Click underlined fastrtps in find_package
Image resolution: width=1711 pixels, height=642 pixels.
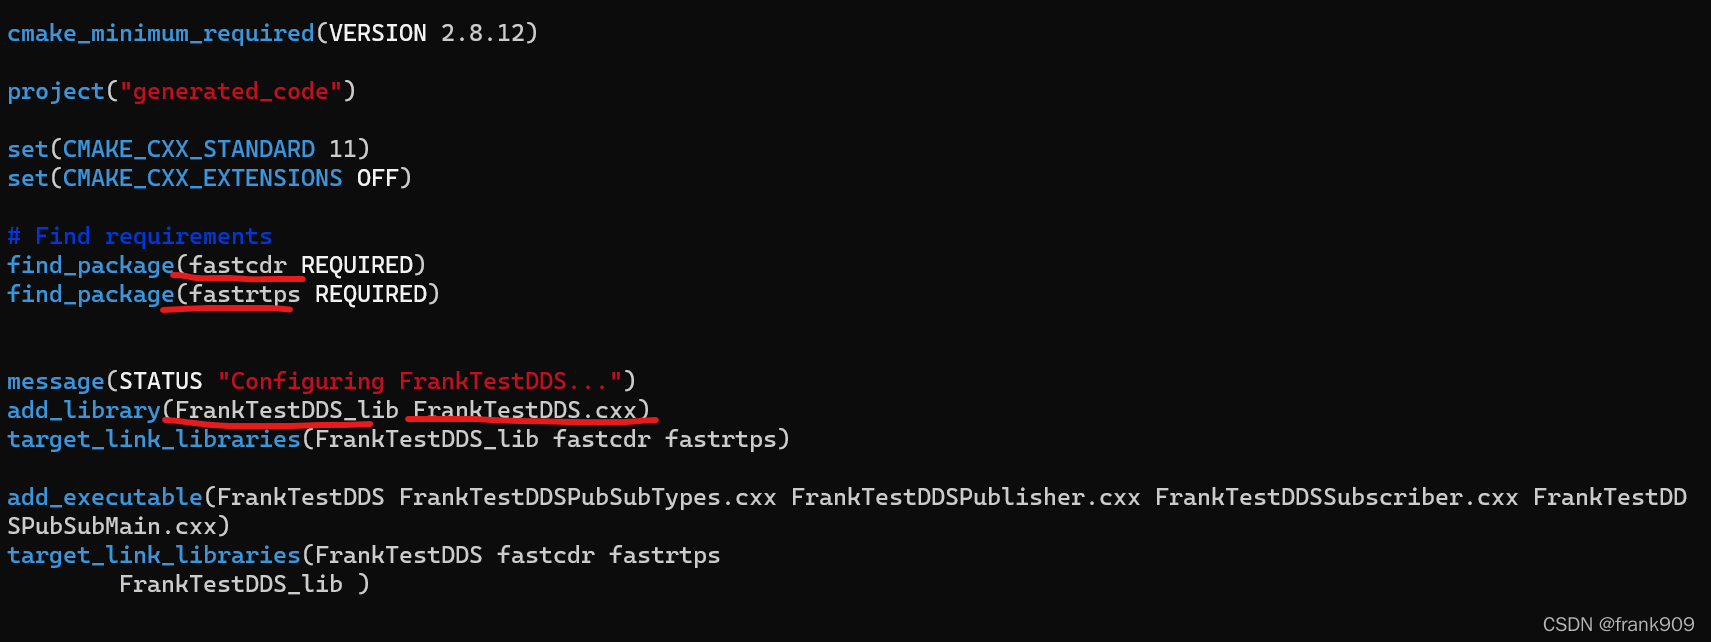pyautogui.click(x=244, y=294)
